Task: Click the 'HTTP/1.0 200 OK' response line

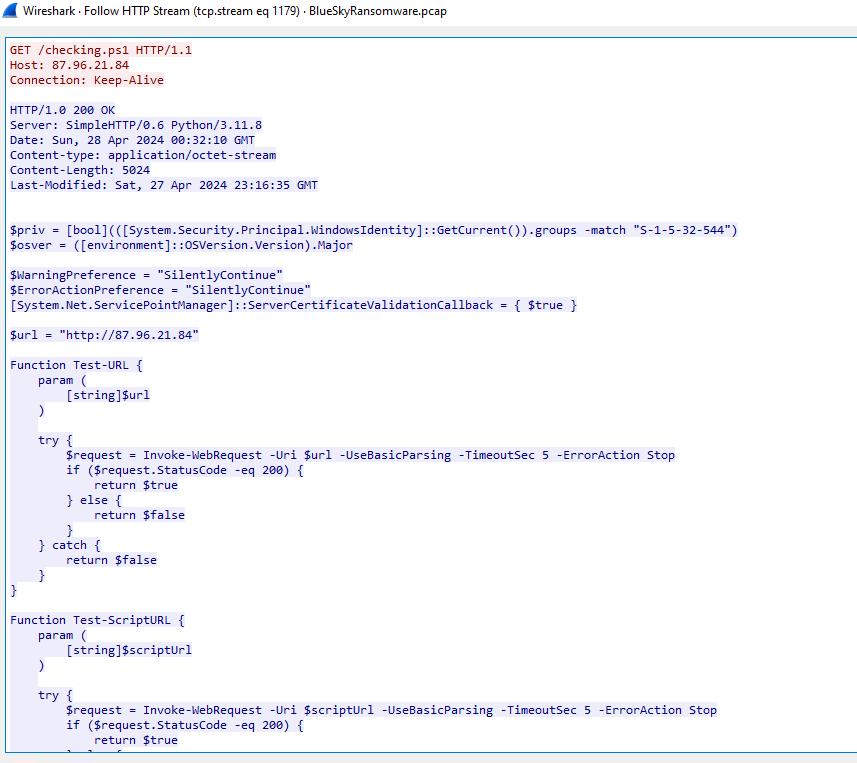Action: point(62,110)
